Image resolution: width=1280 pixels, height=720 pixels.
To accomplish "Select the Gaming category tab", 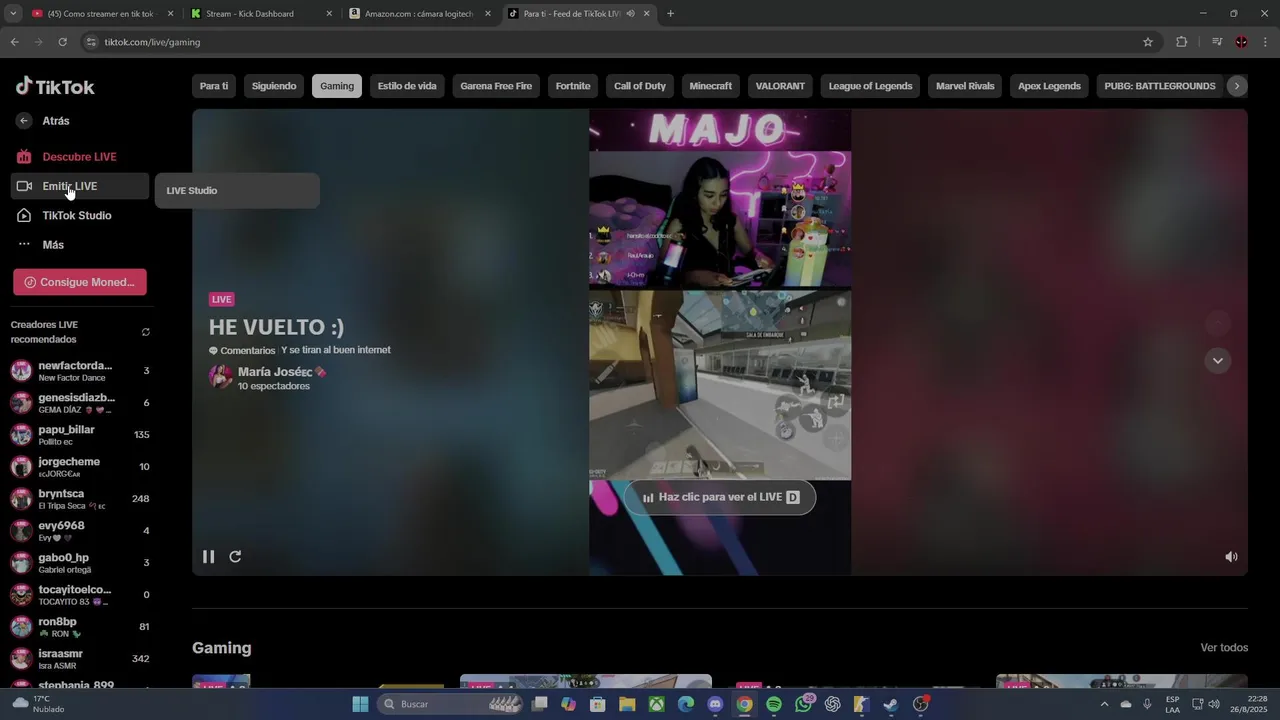I will click(x=337, y=86).
